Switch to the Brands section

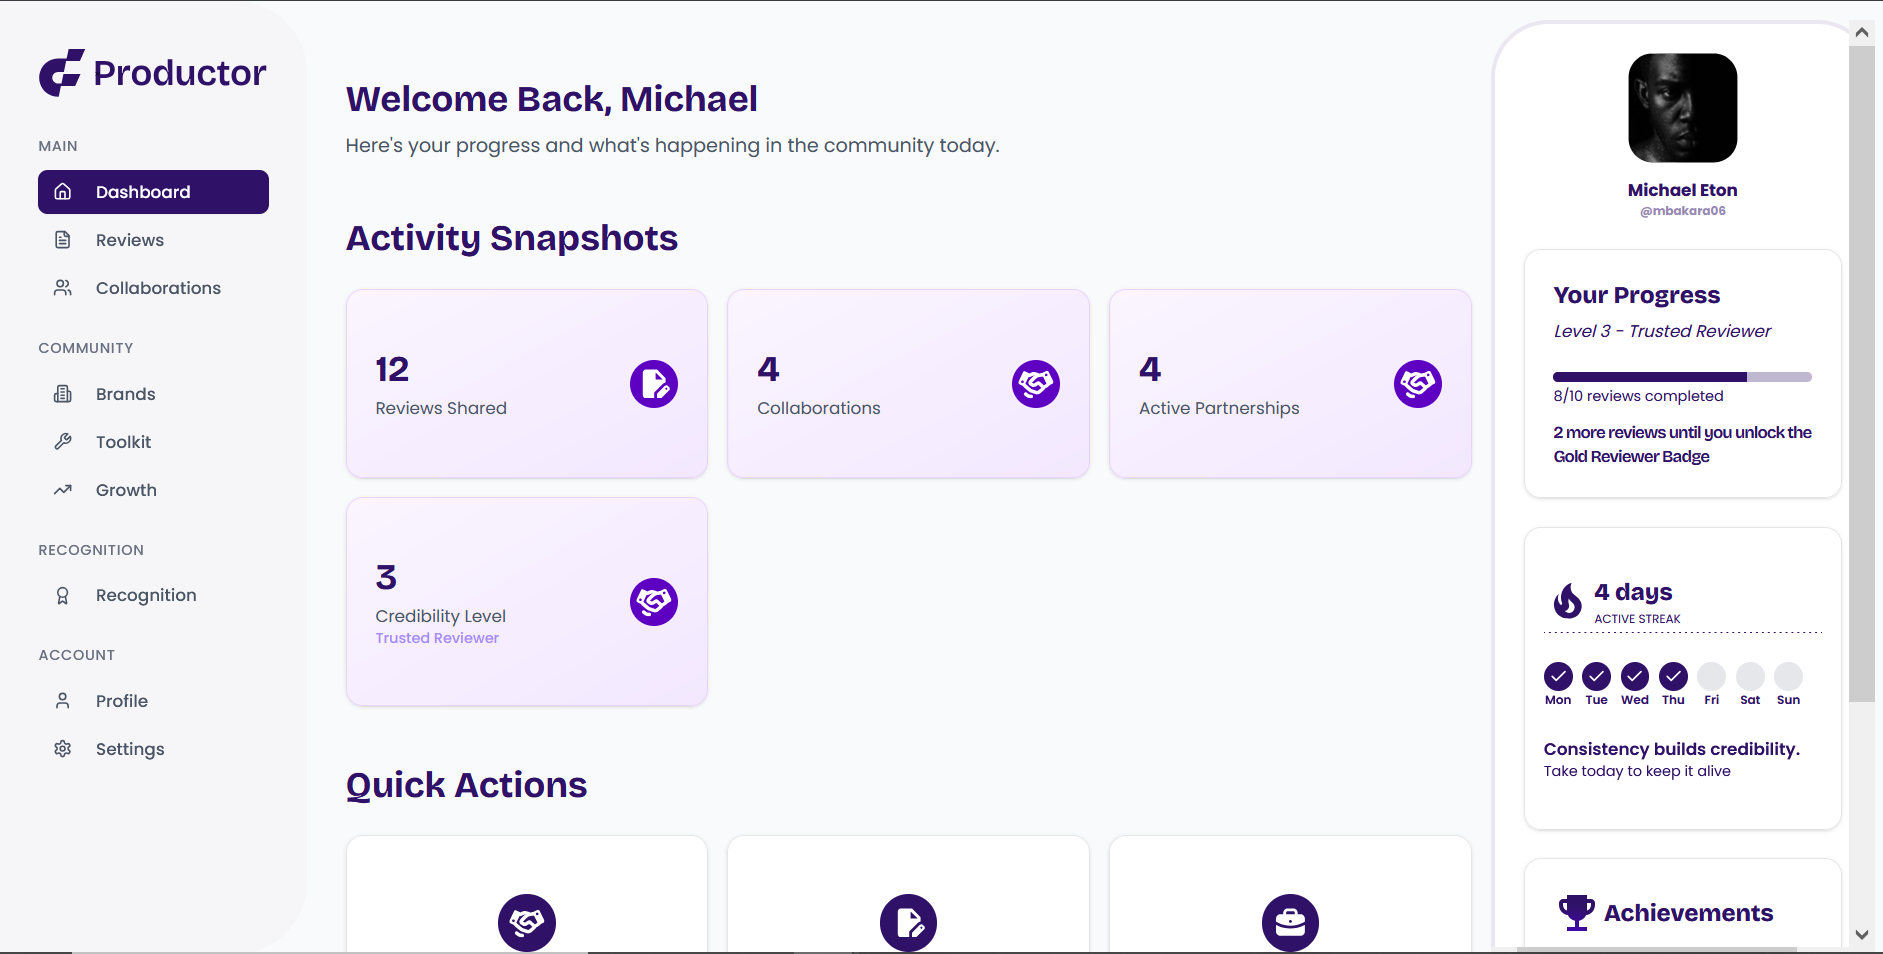(x=126, y=393)
